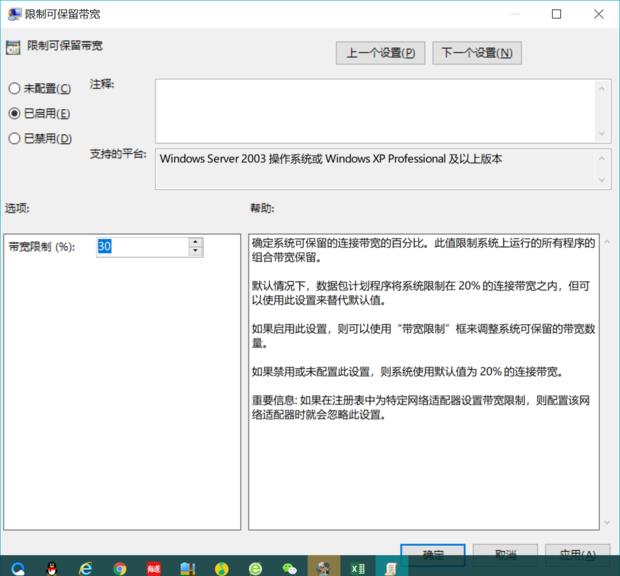
Task: Click inside the 注释 comment text box
Action: (x=375, y=111)
